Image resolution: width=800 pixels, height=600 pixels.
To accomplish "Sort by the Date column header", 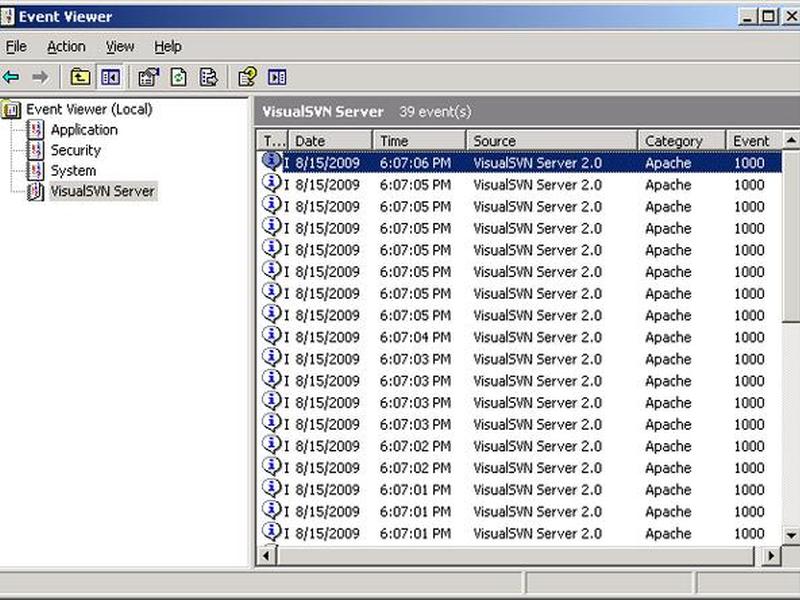I will (x=331, y=140).
